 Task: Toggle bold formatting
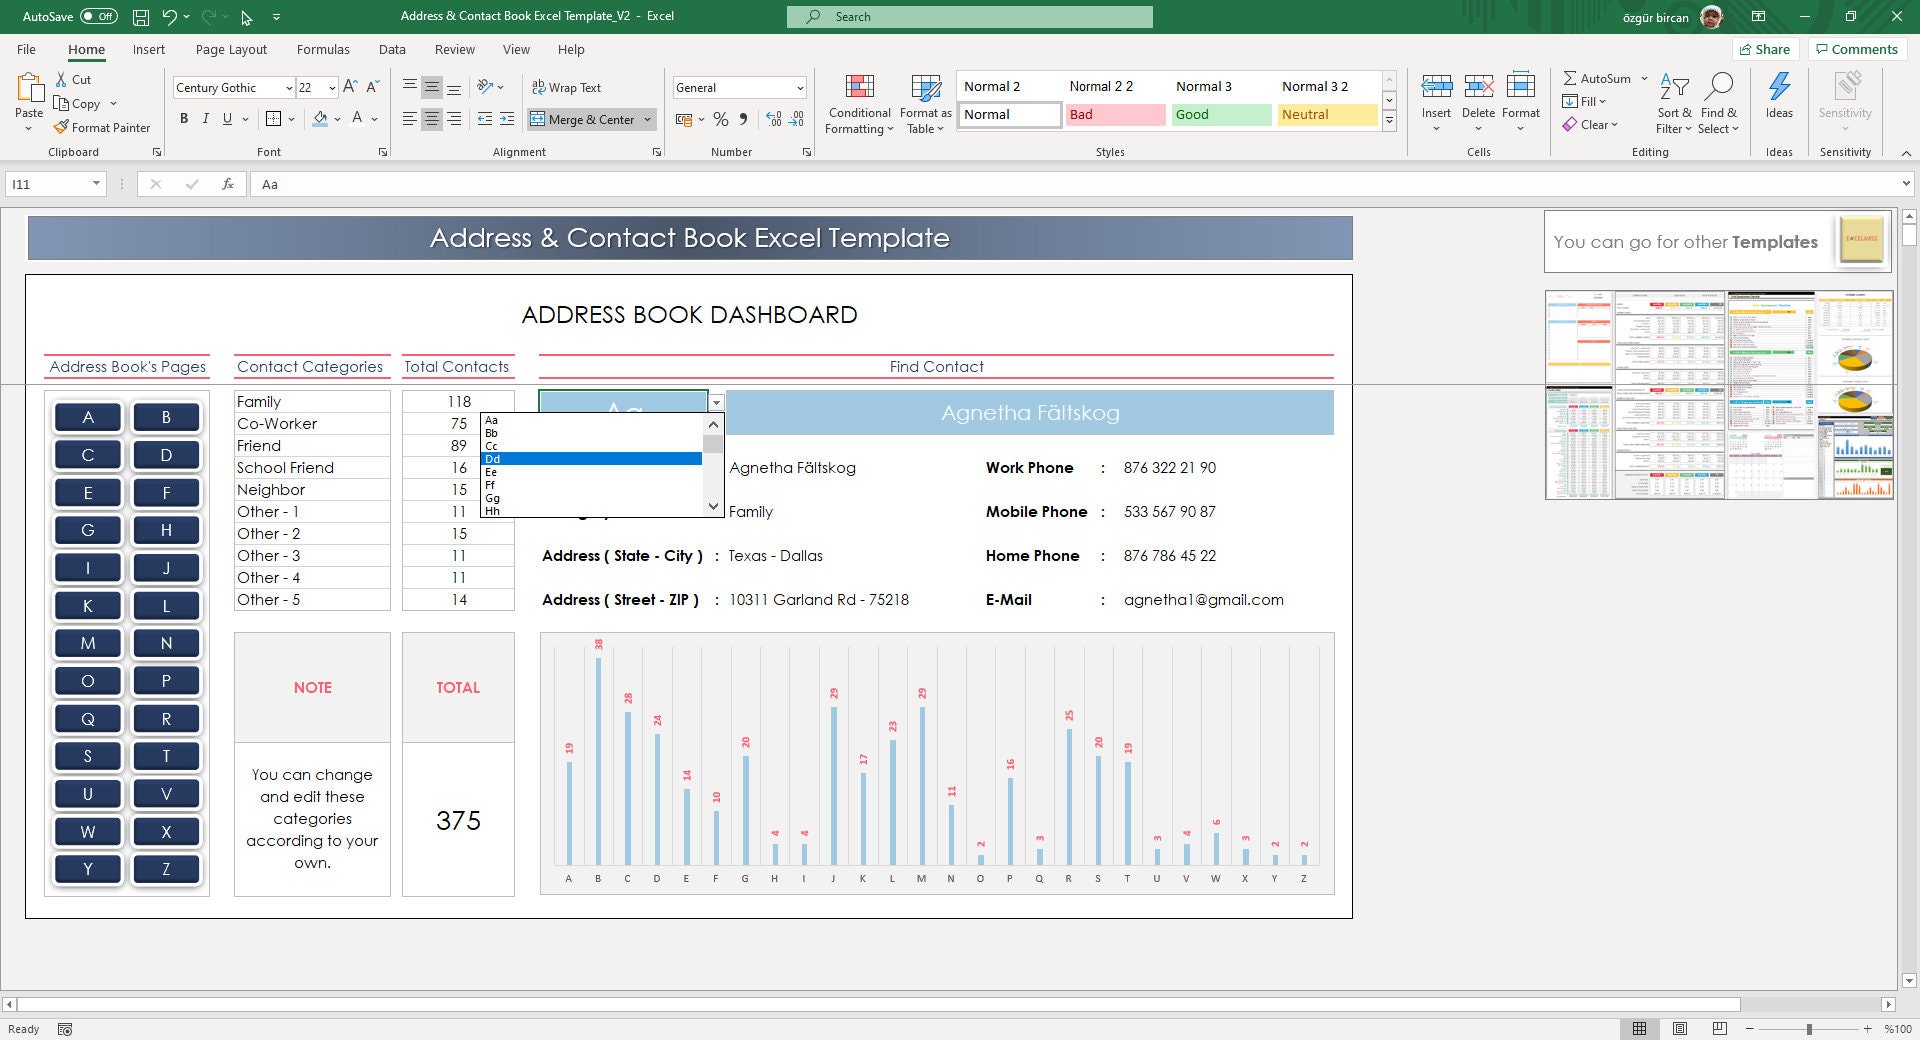click(183, 118)
